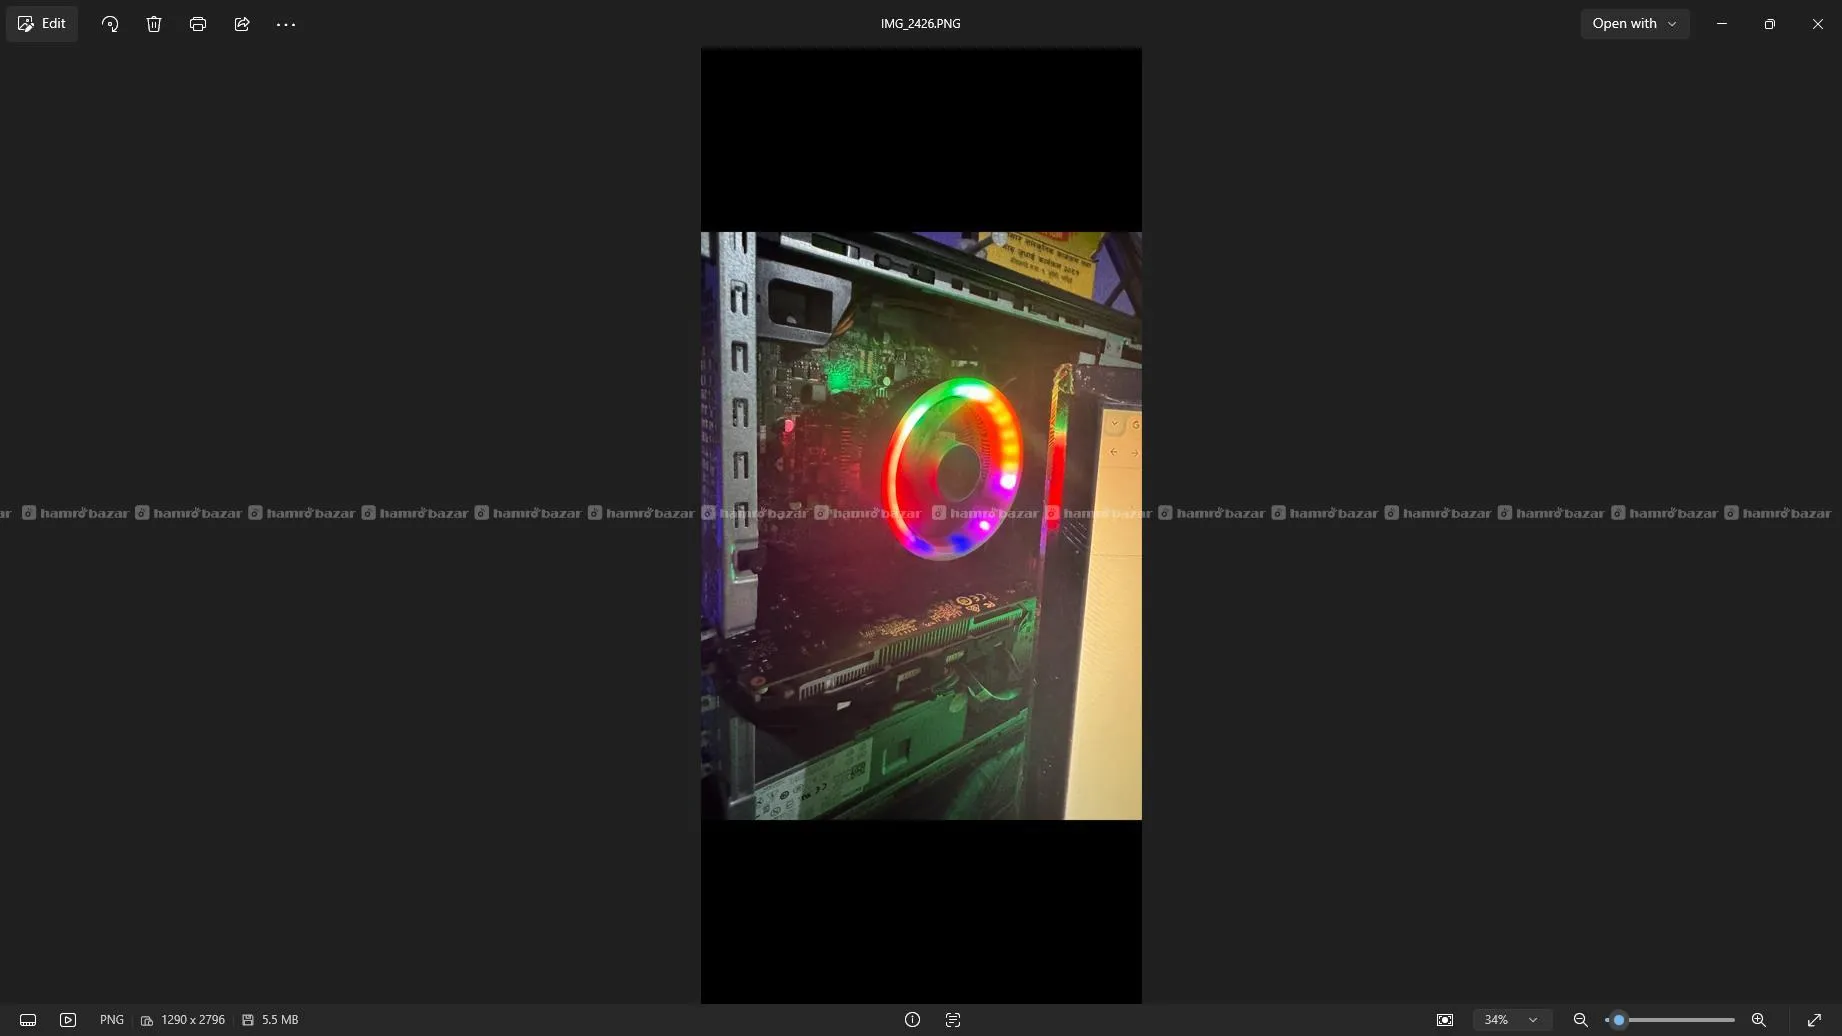Click the zoom out magnifier icon
Viewport: 1842px width, 1036px height.
(x=1581, y=1020)
